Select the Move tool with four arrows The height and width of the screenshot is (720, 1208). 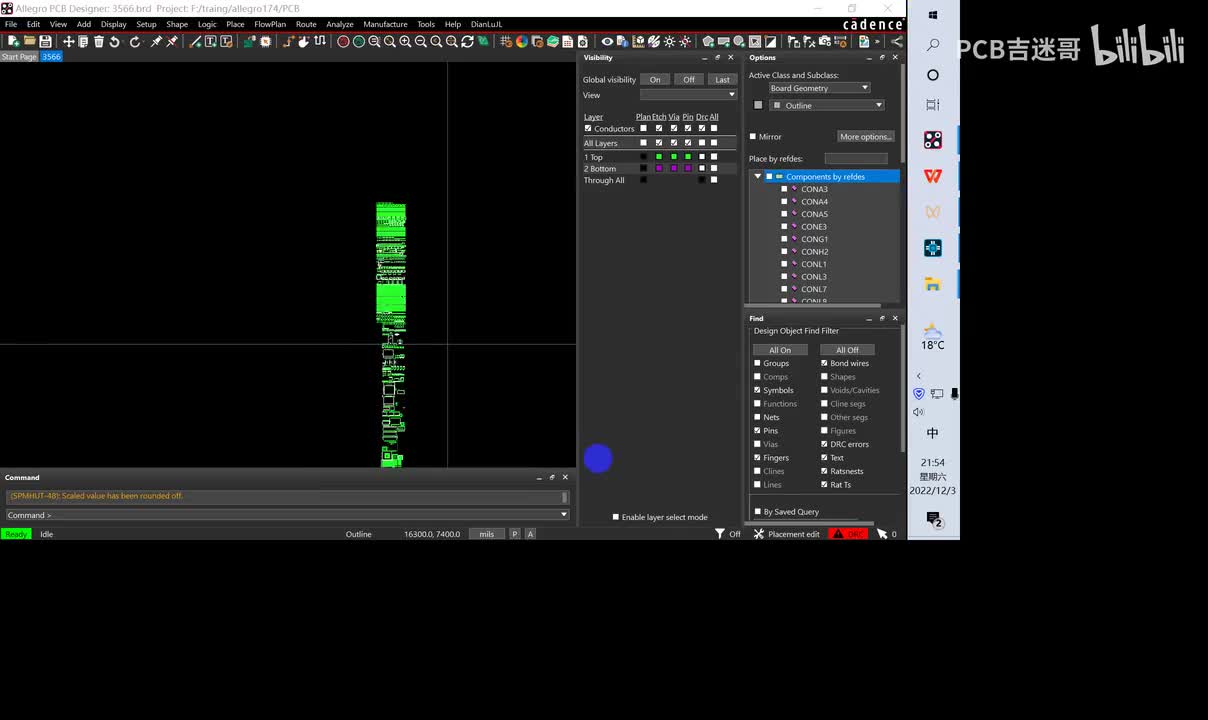[x=68, y=41]
